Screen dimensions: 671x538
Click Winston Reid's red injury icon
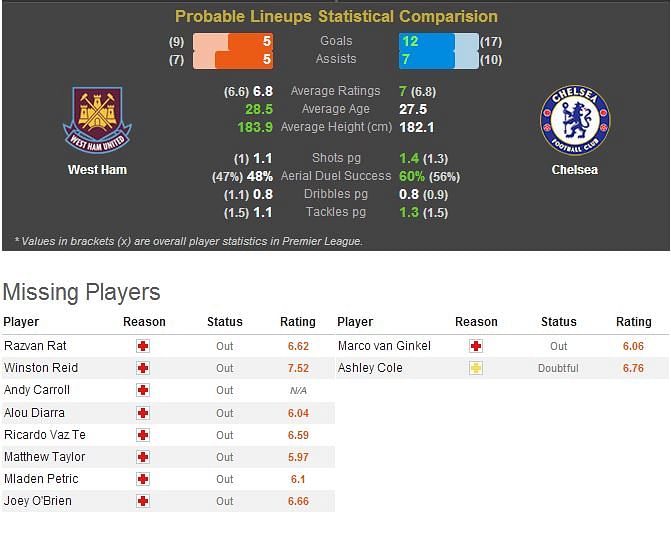point(143,368)
